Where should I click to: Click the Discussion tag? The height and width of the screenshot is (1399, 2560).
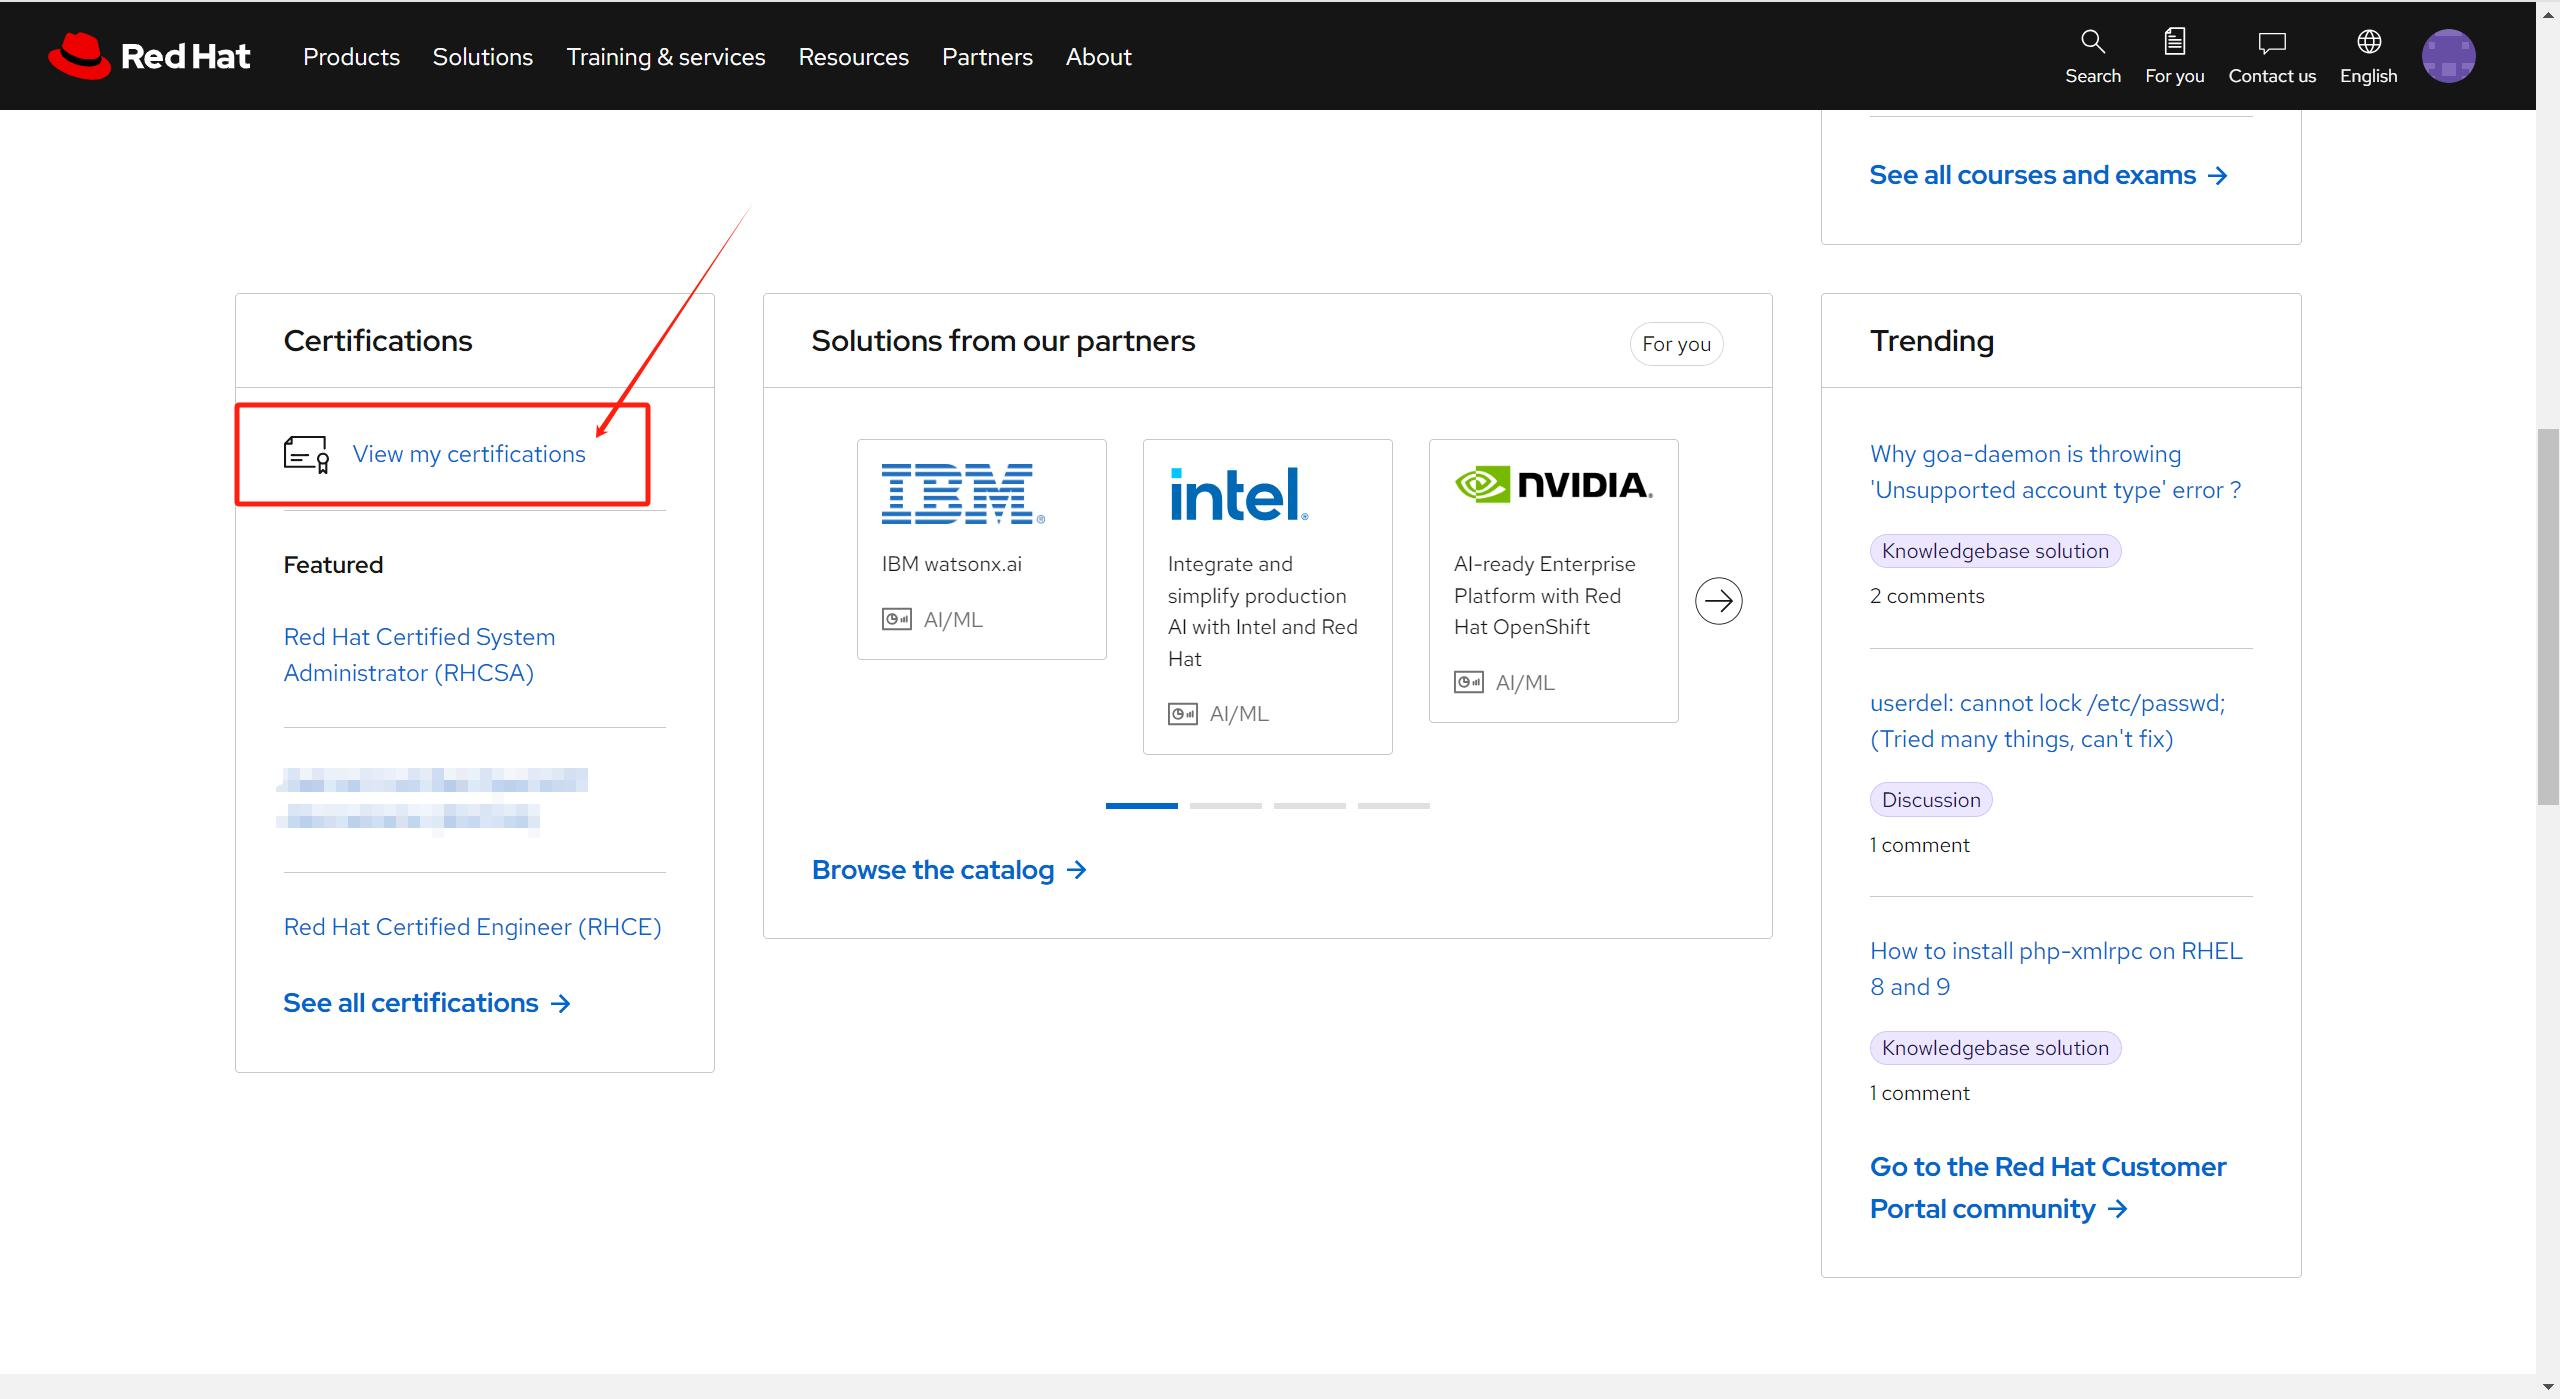coord(1930,800)
